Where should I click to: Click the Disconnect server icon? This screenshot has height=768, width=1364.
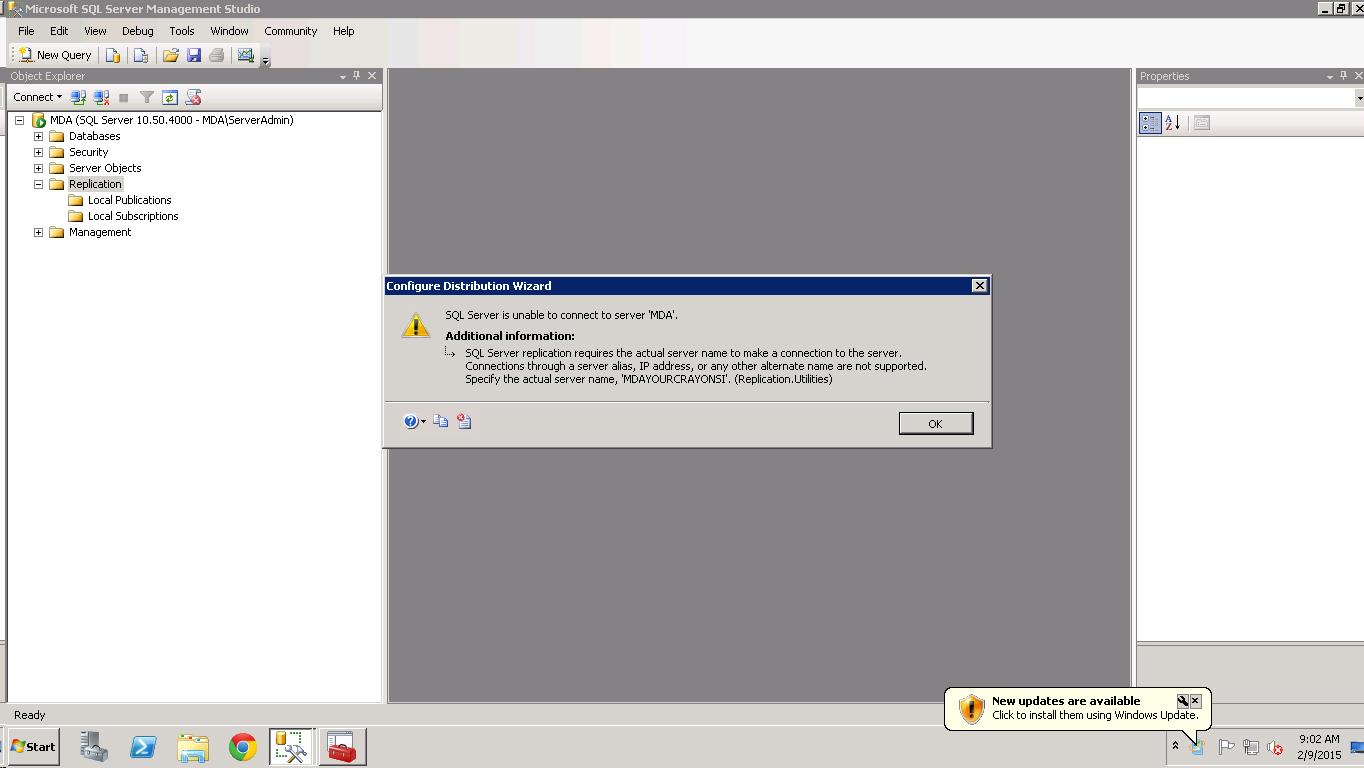101,97
